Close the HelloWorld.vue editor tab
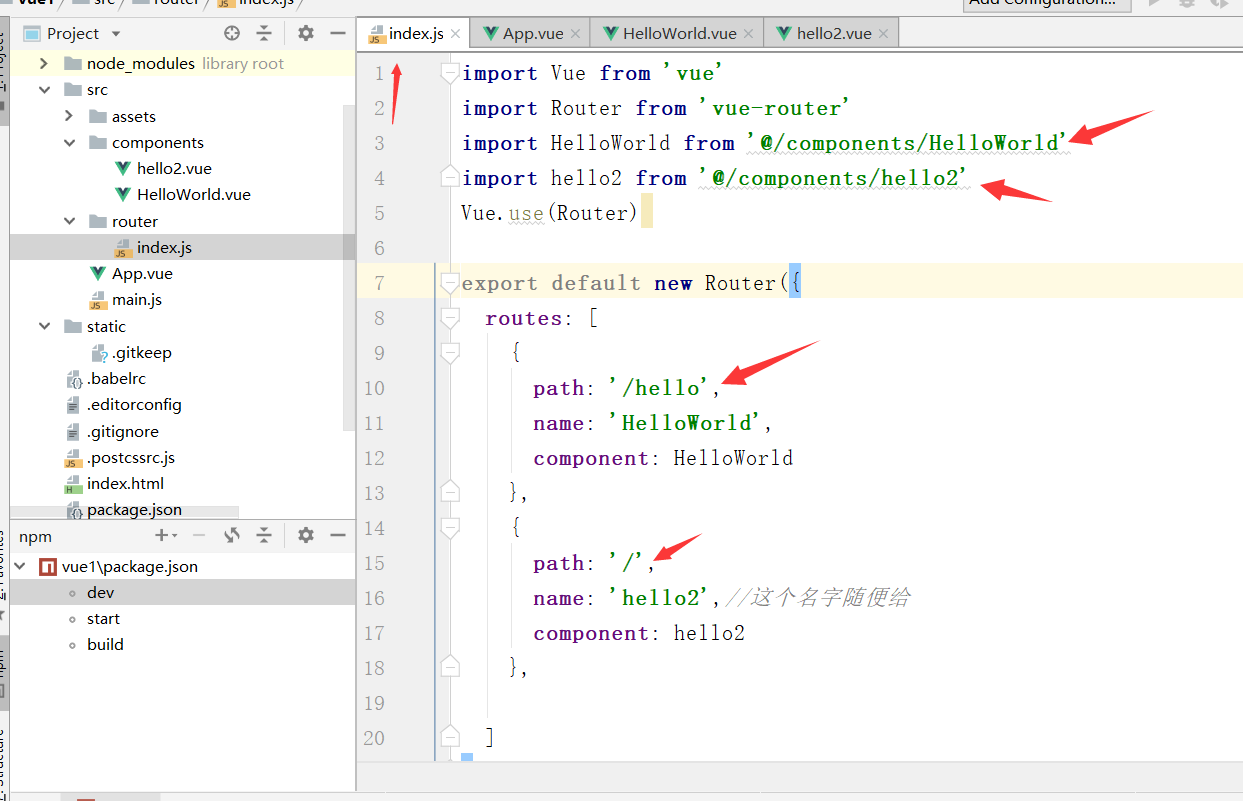This screenshot has width=1243, height=801. (x=750, y=34)
